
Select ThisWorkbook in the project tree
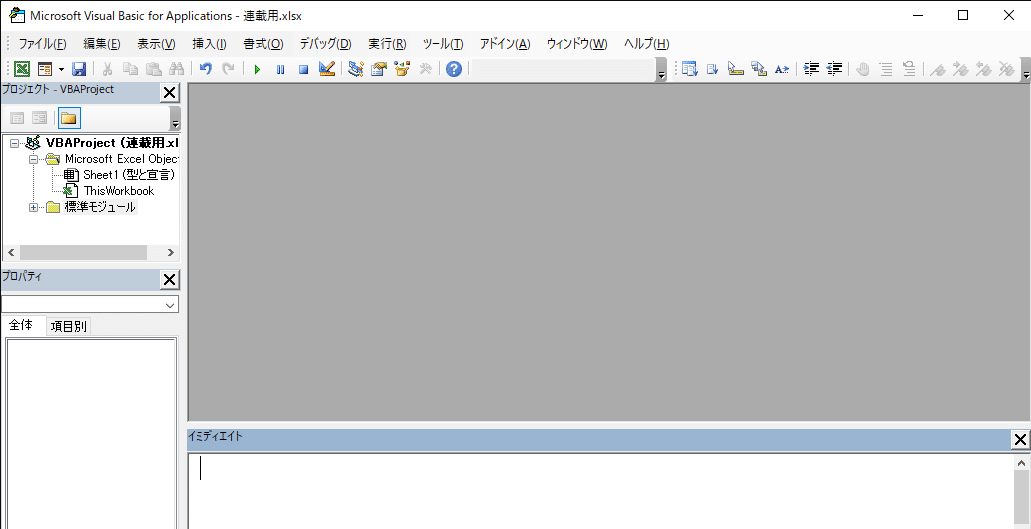tap(119, 191)
